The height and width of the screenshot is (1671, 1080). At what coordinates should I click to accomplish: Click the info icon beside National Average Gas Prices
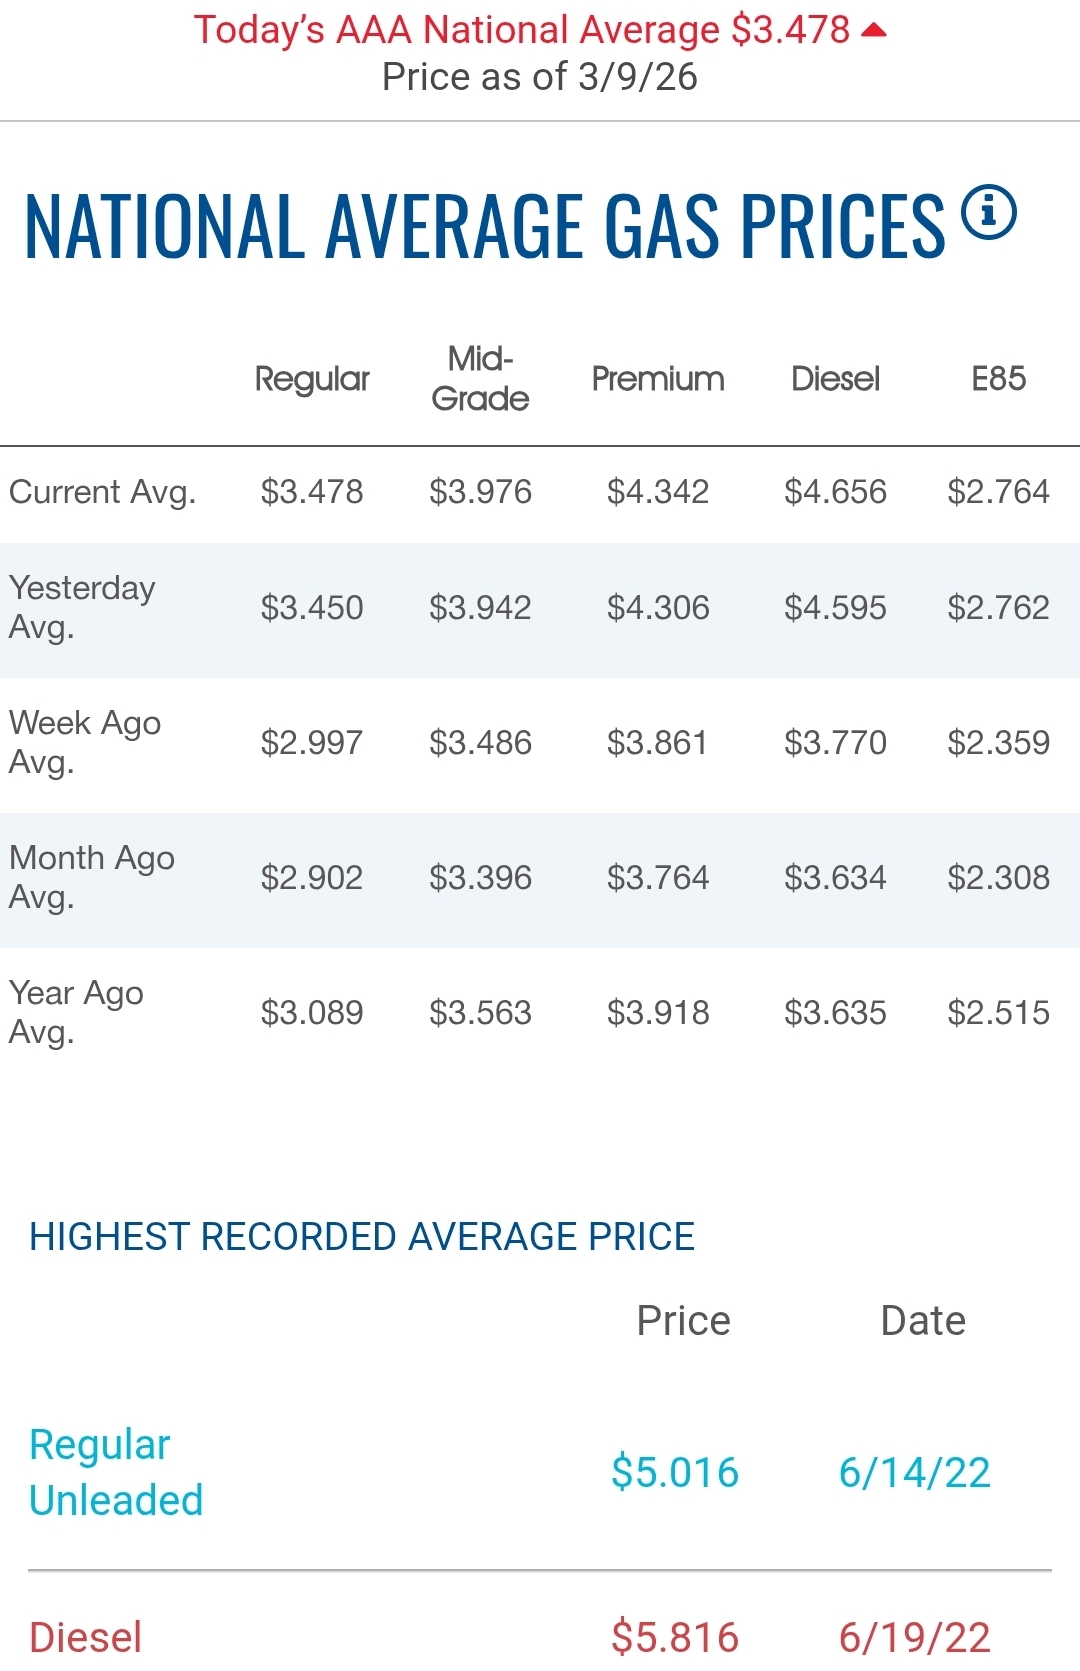[988, 213]
